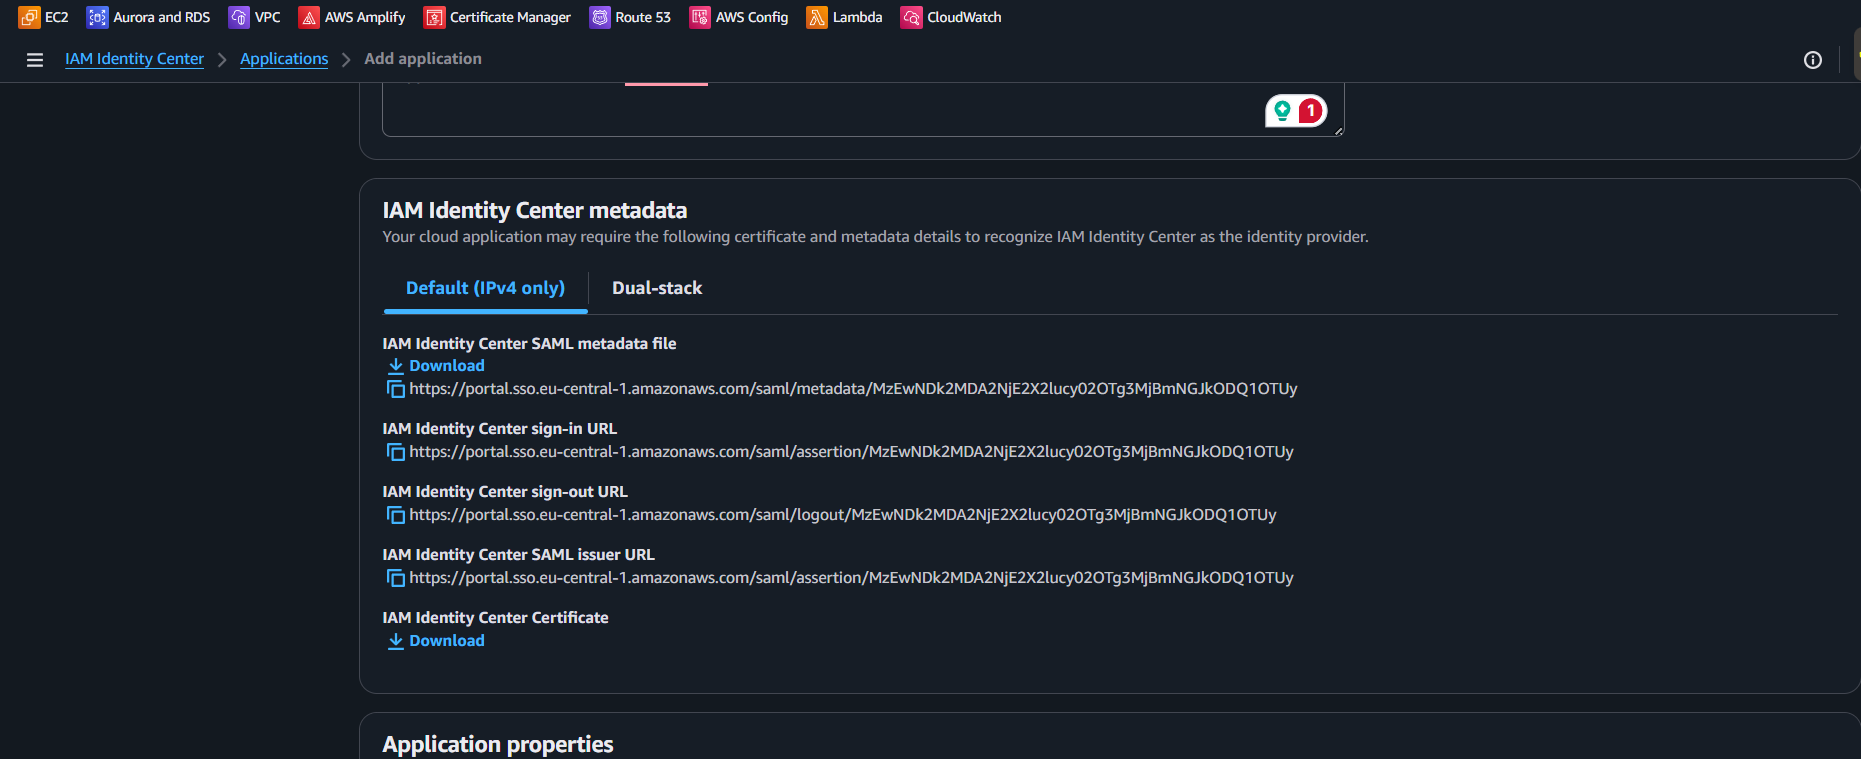Open the CloudWatch shortcut icon
The width and height of the screenshot is (1861, 759).
[x=911, y=17]
